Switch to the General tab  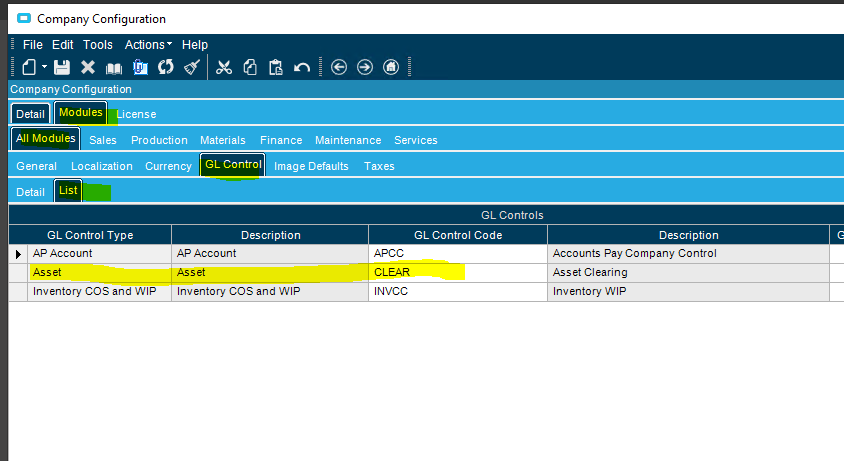(x=36, y=166)
